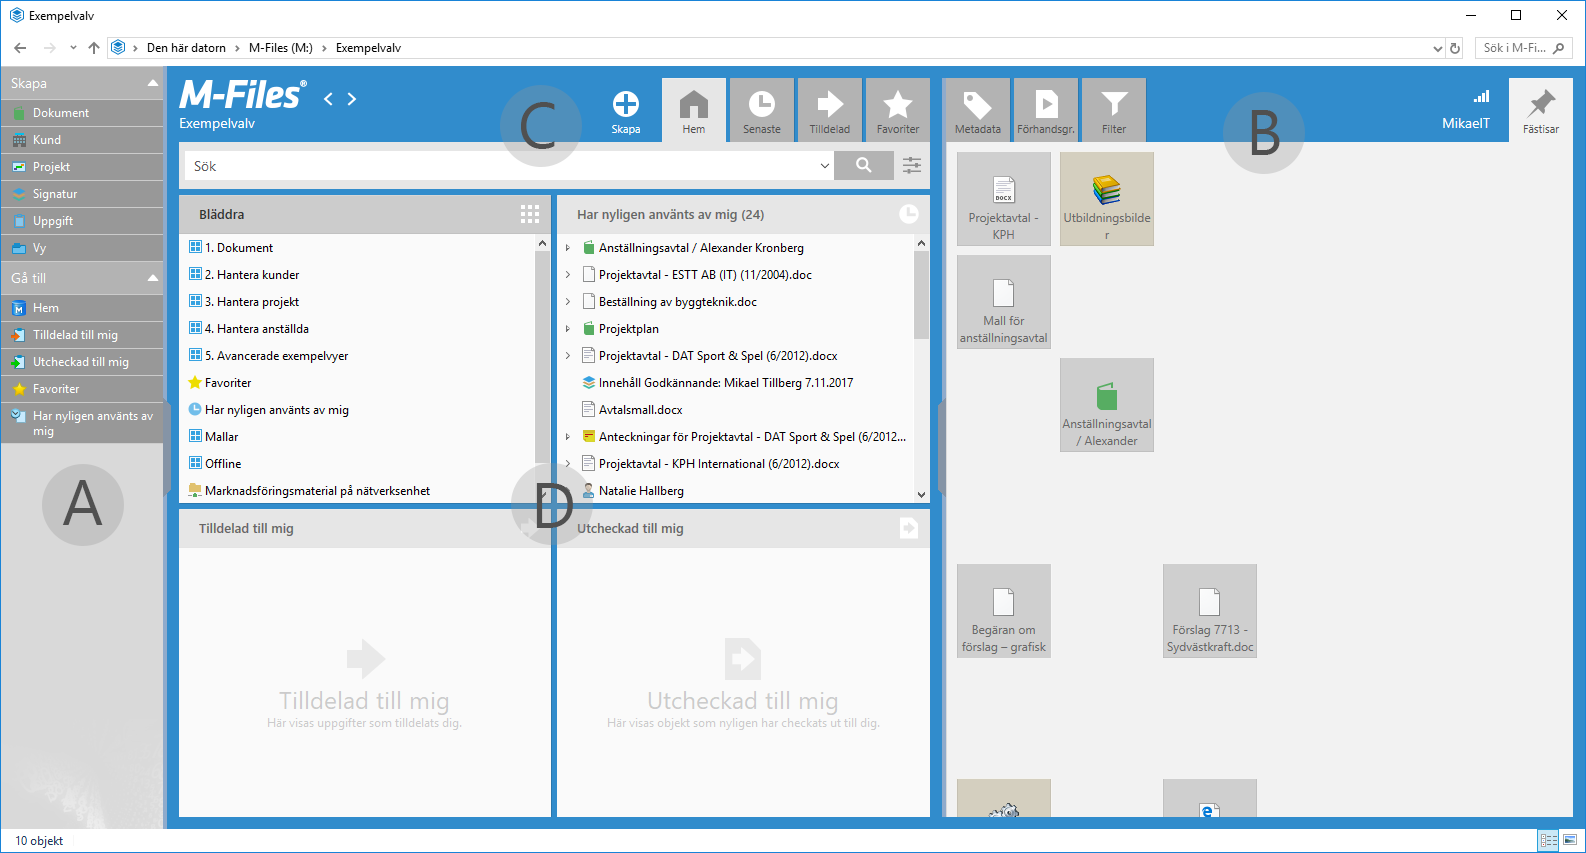Create new Kund from sidebar
This screenshot has height=853, width=1586.
coord(82,140)
